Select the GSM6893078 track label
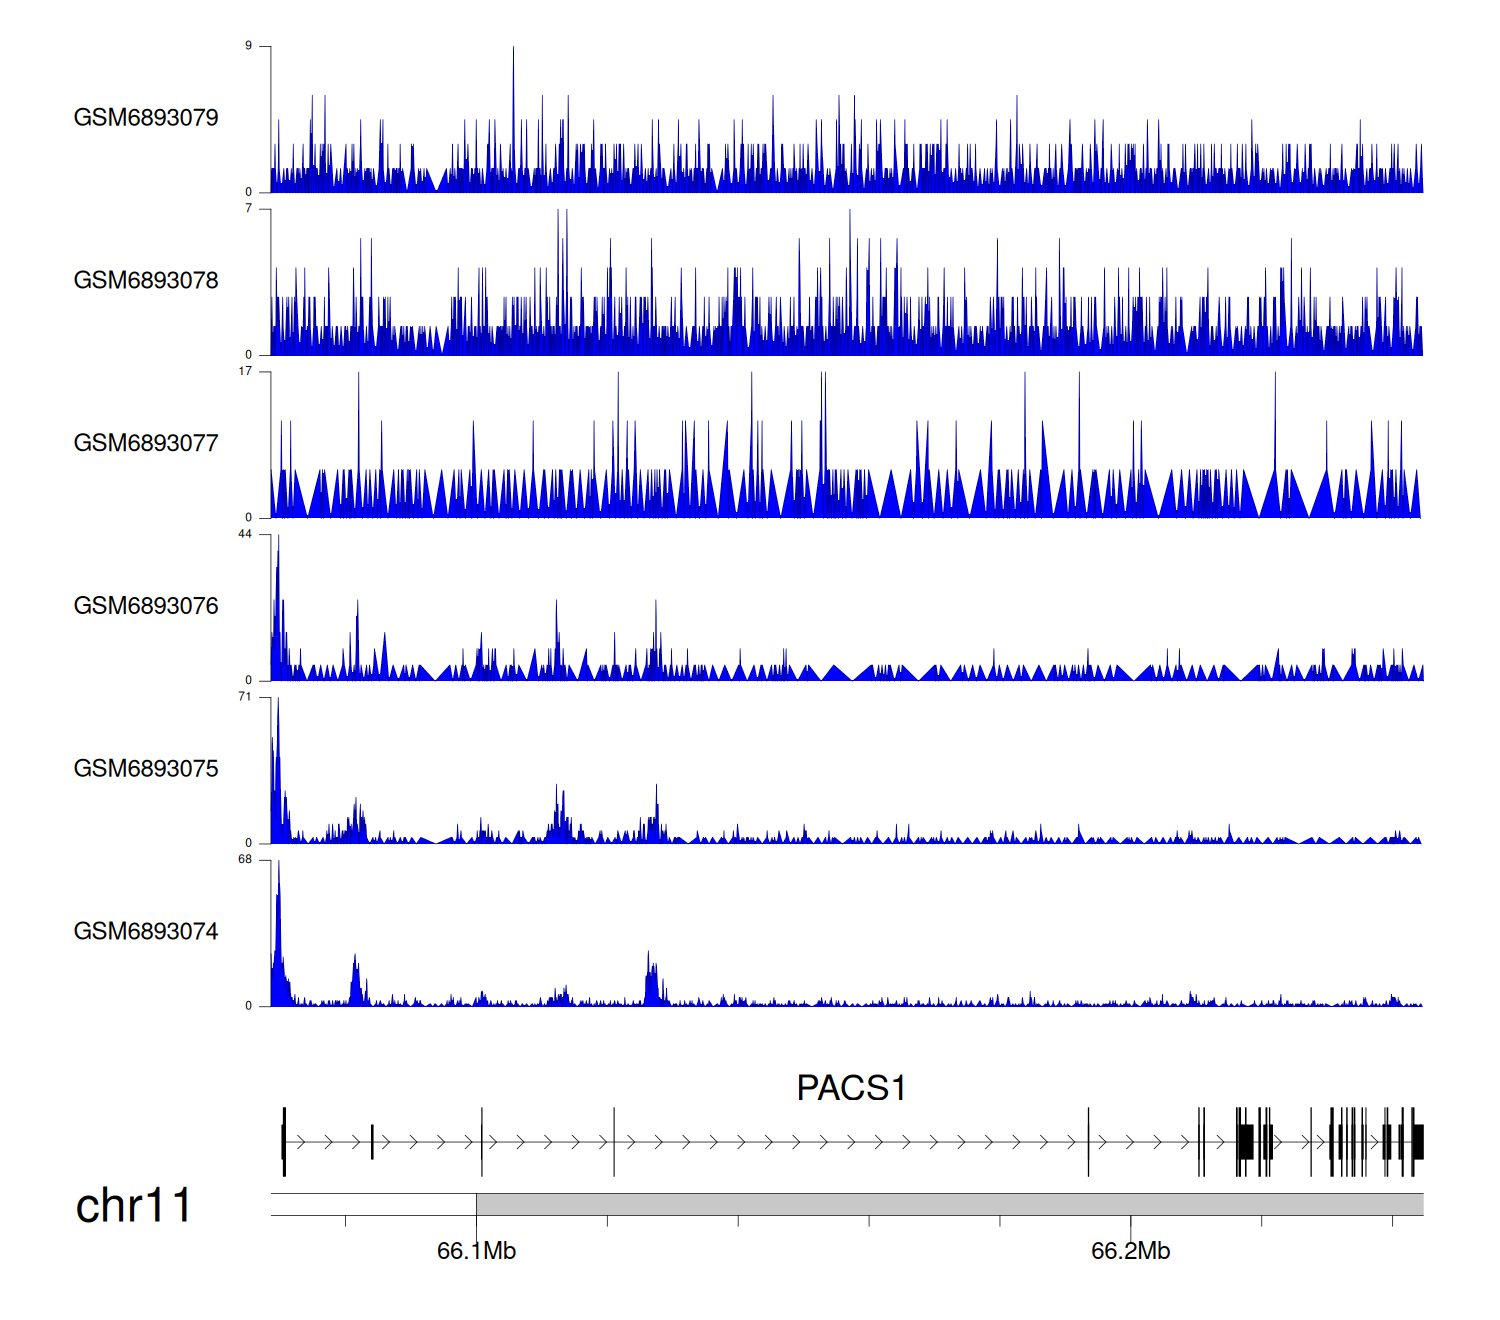The width and height of the screenshot is (1500, 1320). (146, 281)
